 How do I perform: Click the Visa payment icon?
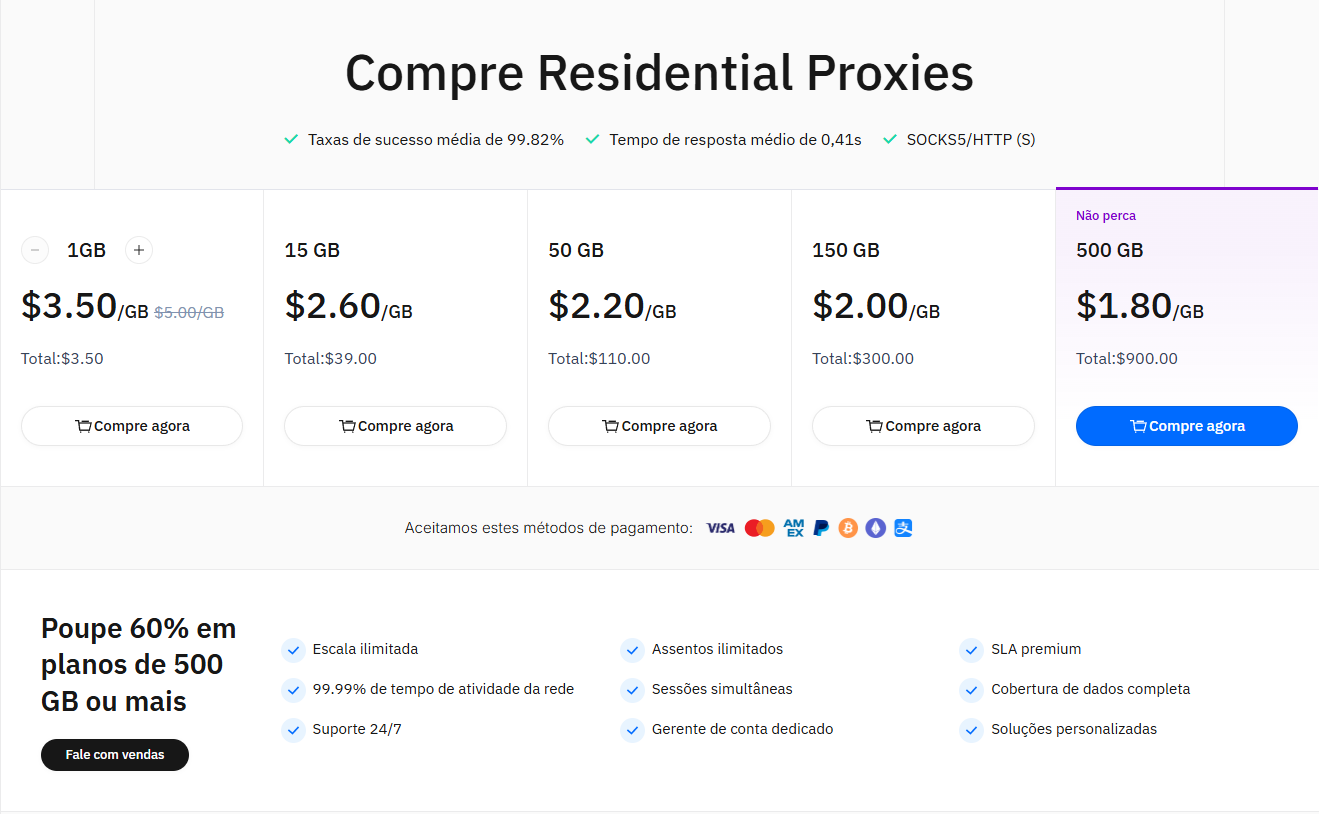coord(720,528)
